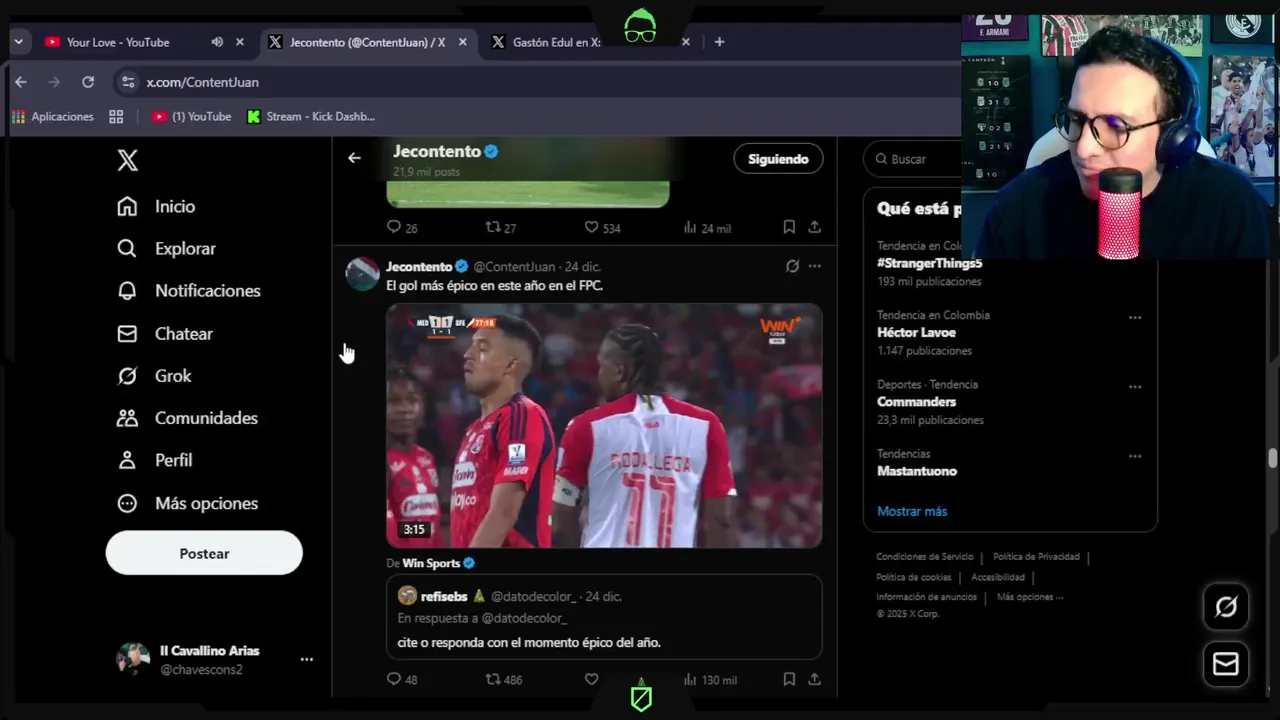1280x720 pixels.
Task: Reload the current page
Action: pos(88,82)
